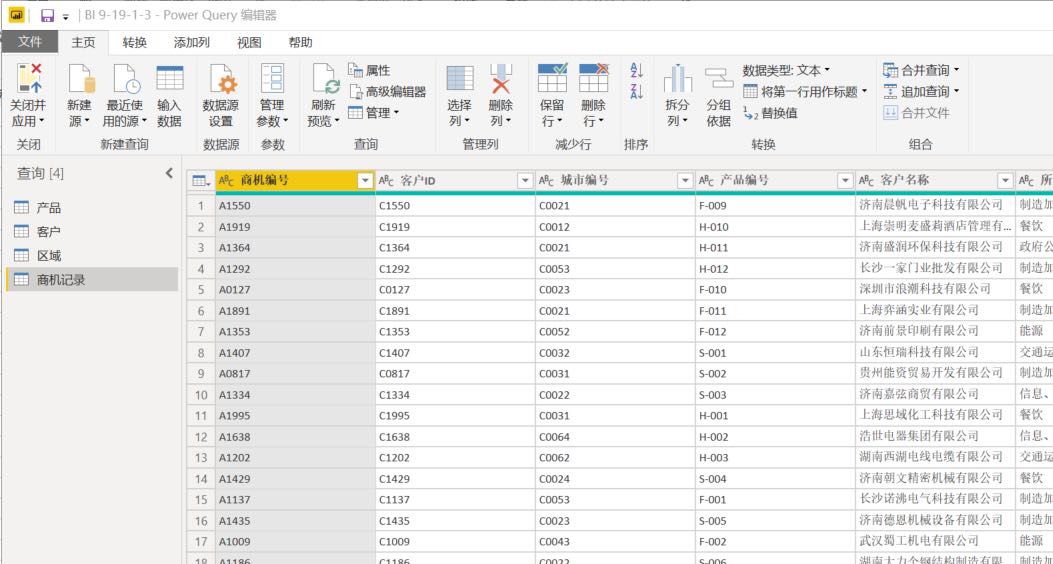Click the Sort Ascending A-Z icon
The image size is (1053, 564).
(x=636, y=70)
